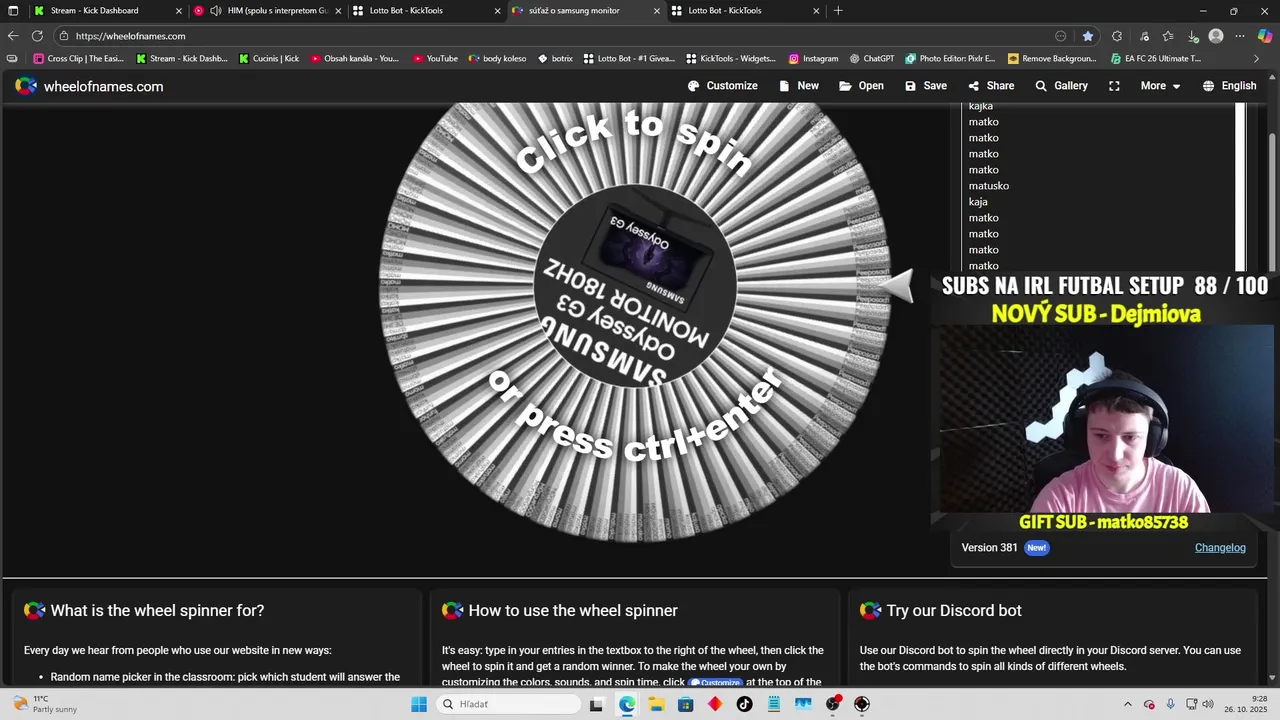The height and width of the screenshot is (720, 1280).
Task: Save the current wheel
Action: click(925, 86)
